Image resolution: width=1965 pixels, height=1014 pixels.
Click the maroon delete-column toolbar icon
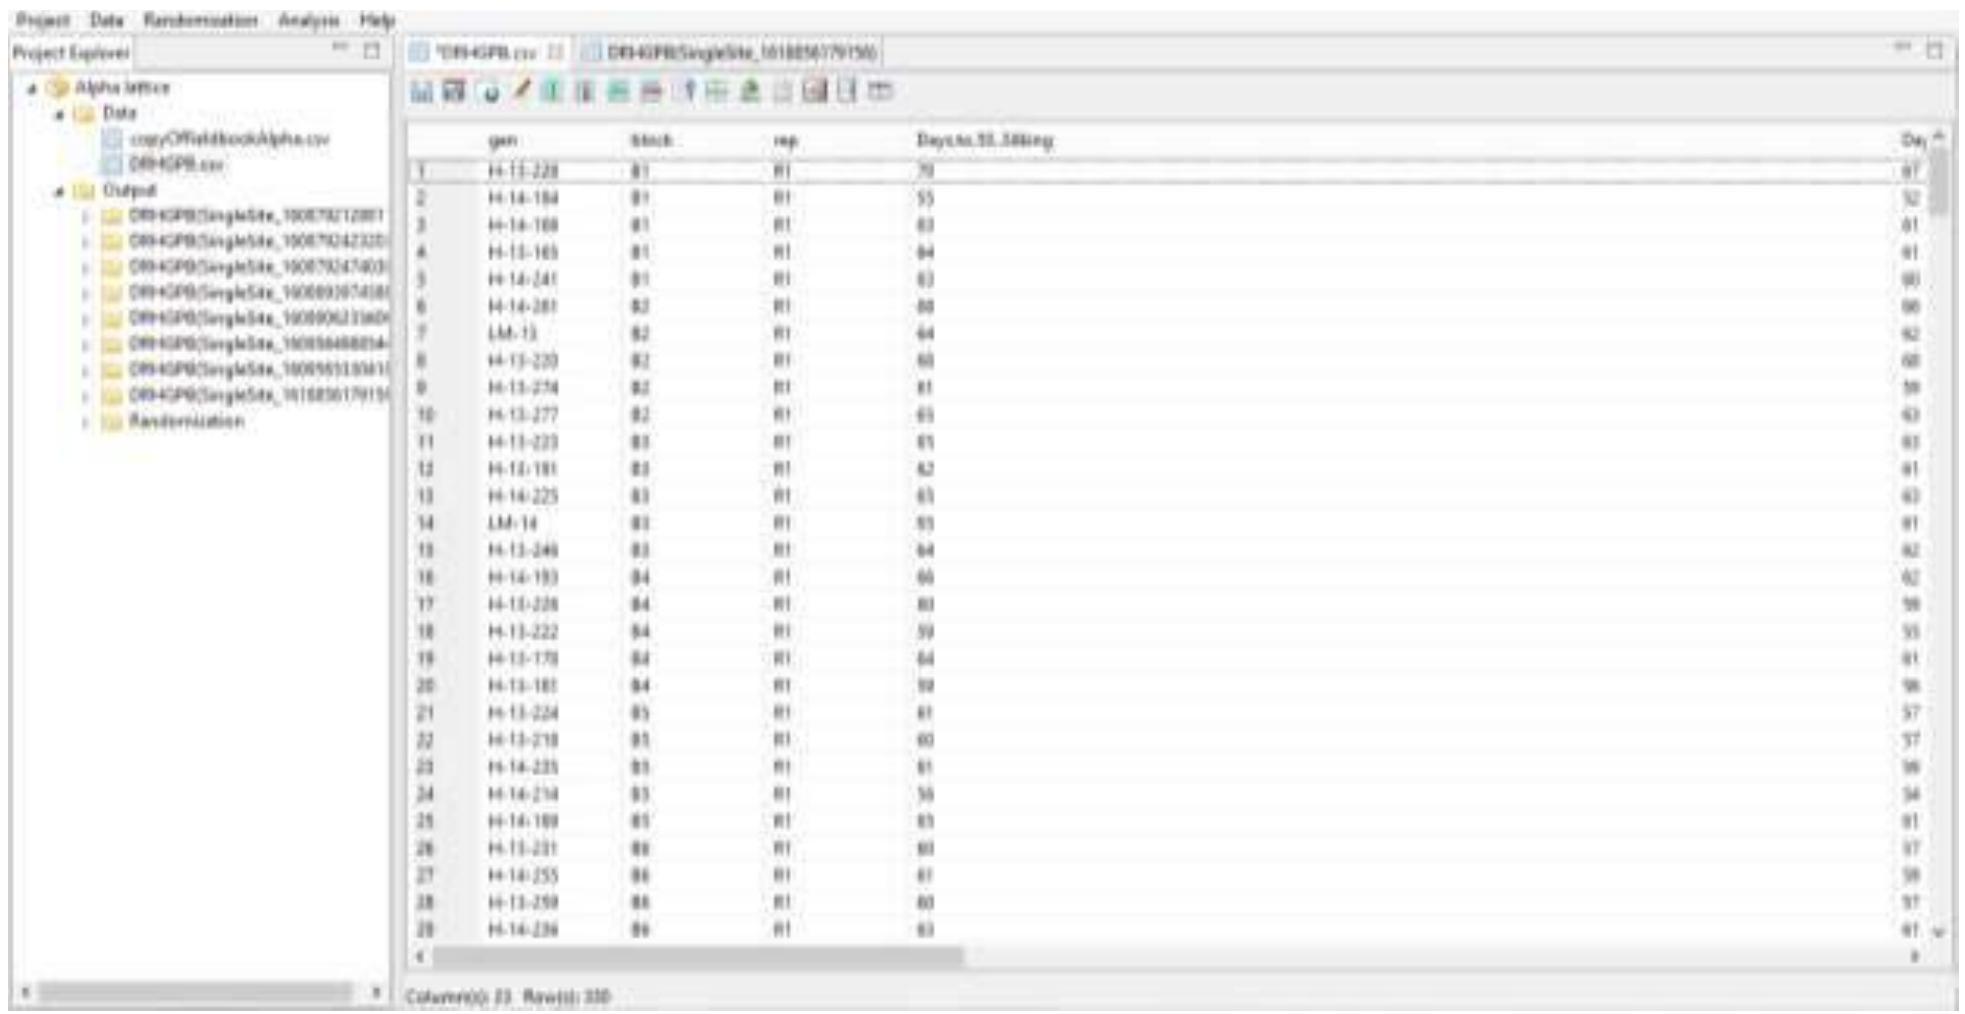(x=584, y=95)
